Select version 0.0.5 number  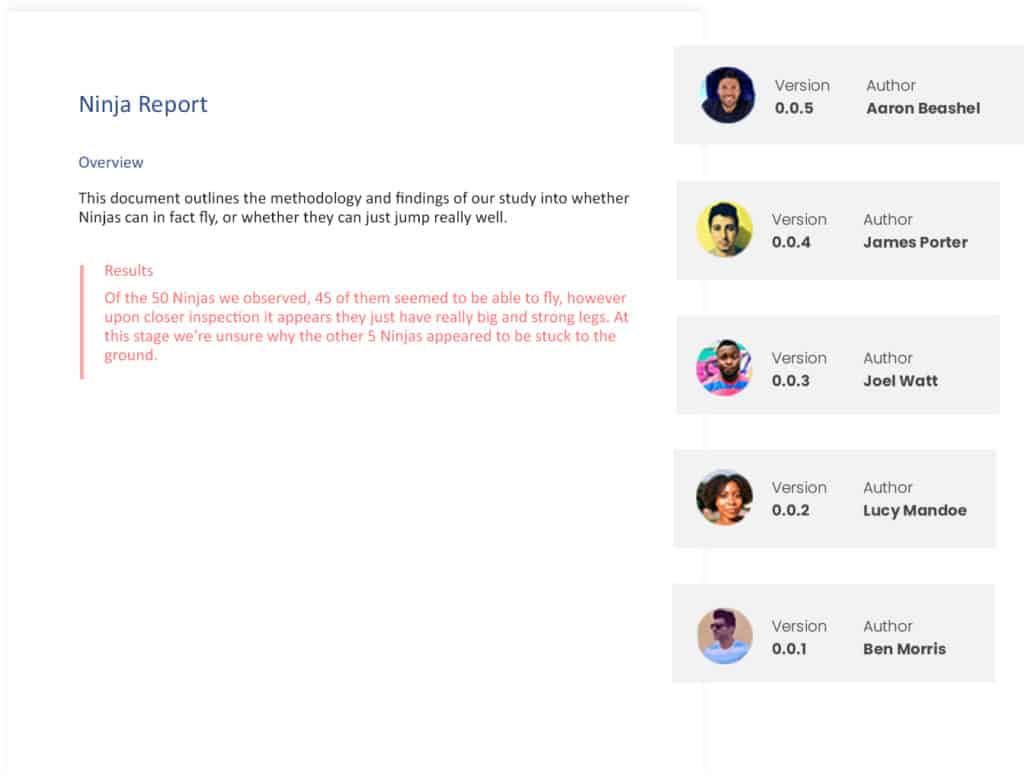pos(794,108)
